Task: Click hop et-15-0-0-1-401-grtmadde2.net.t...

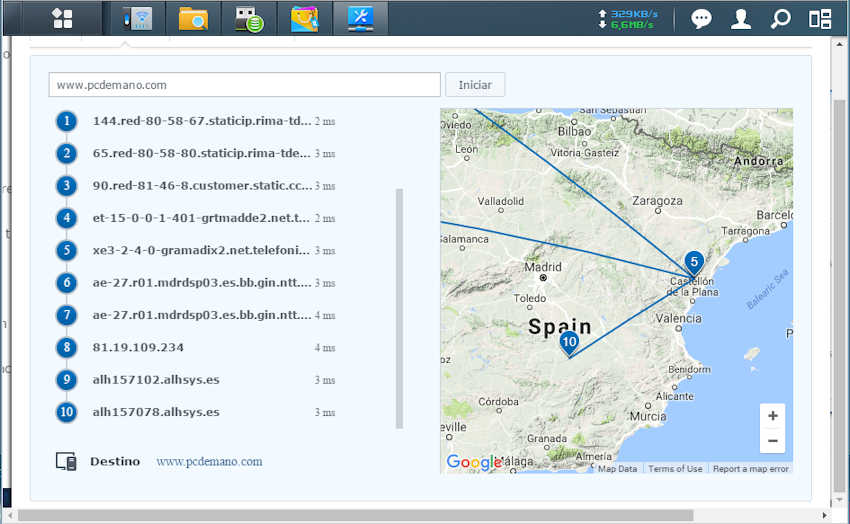Action: pos(201,218)
